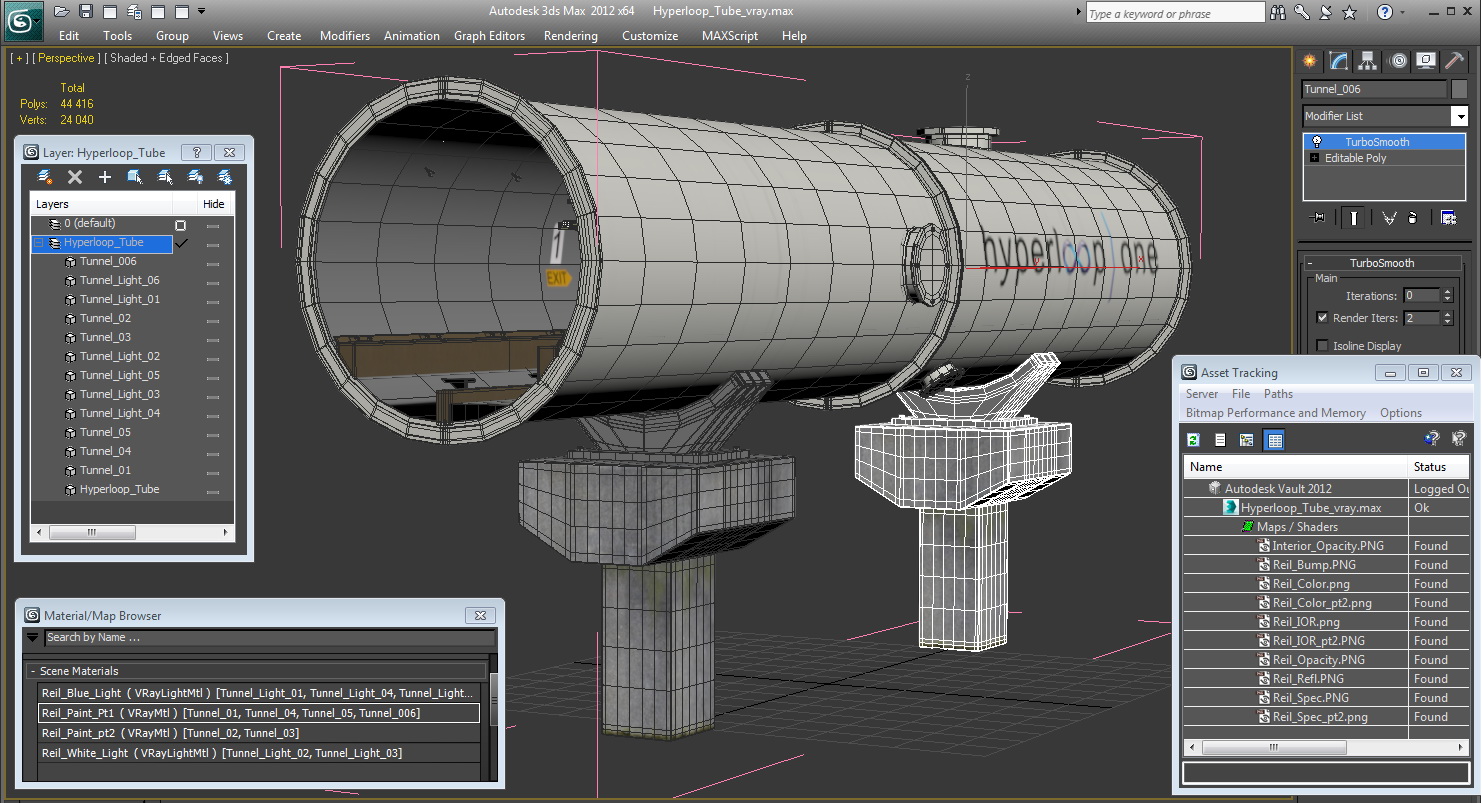
Task: Open the Shaded + Edged Faces viewport menu
Action: coord(166,58)
